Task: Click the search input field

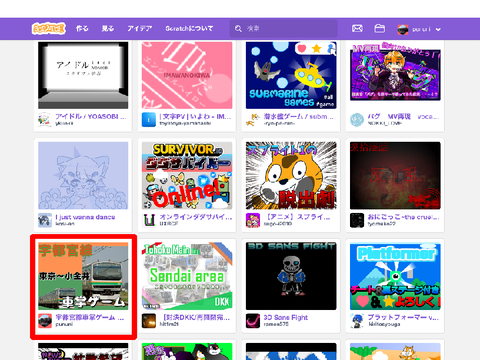Action: (x=284, y=29)
